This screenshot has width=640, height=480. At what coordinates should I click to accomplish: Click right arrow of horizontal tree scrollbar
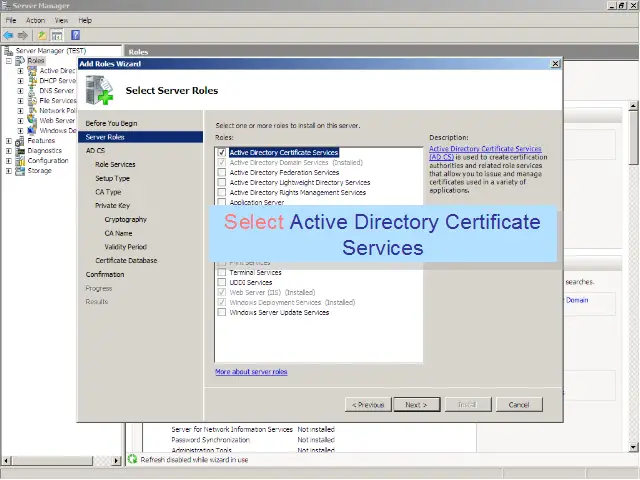[x=117, y=460]
